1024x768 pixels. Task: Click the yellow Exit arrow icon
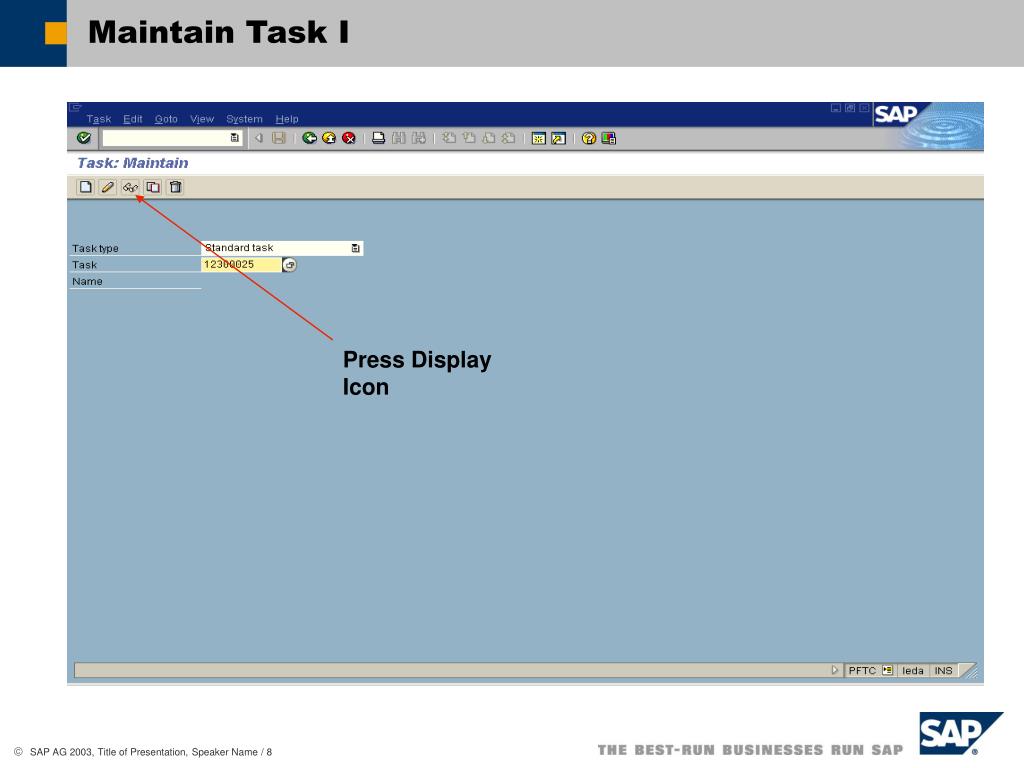click(x=329, y=138)
